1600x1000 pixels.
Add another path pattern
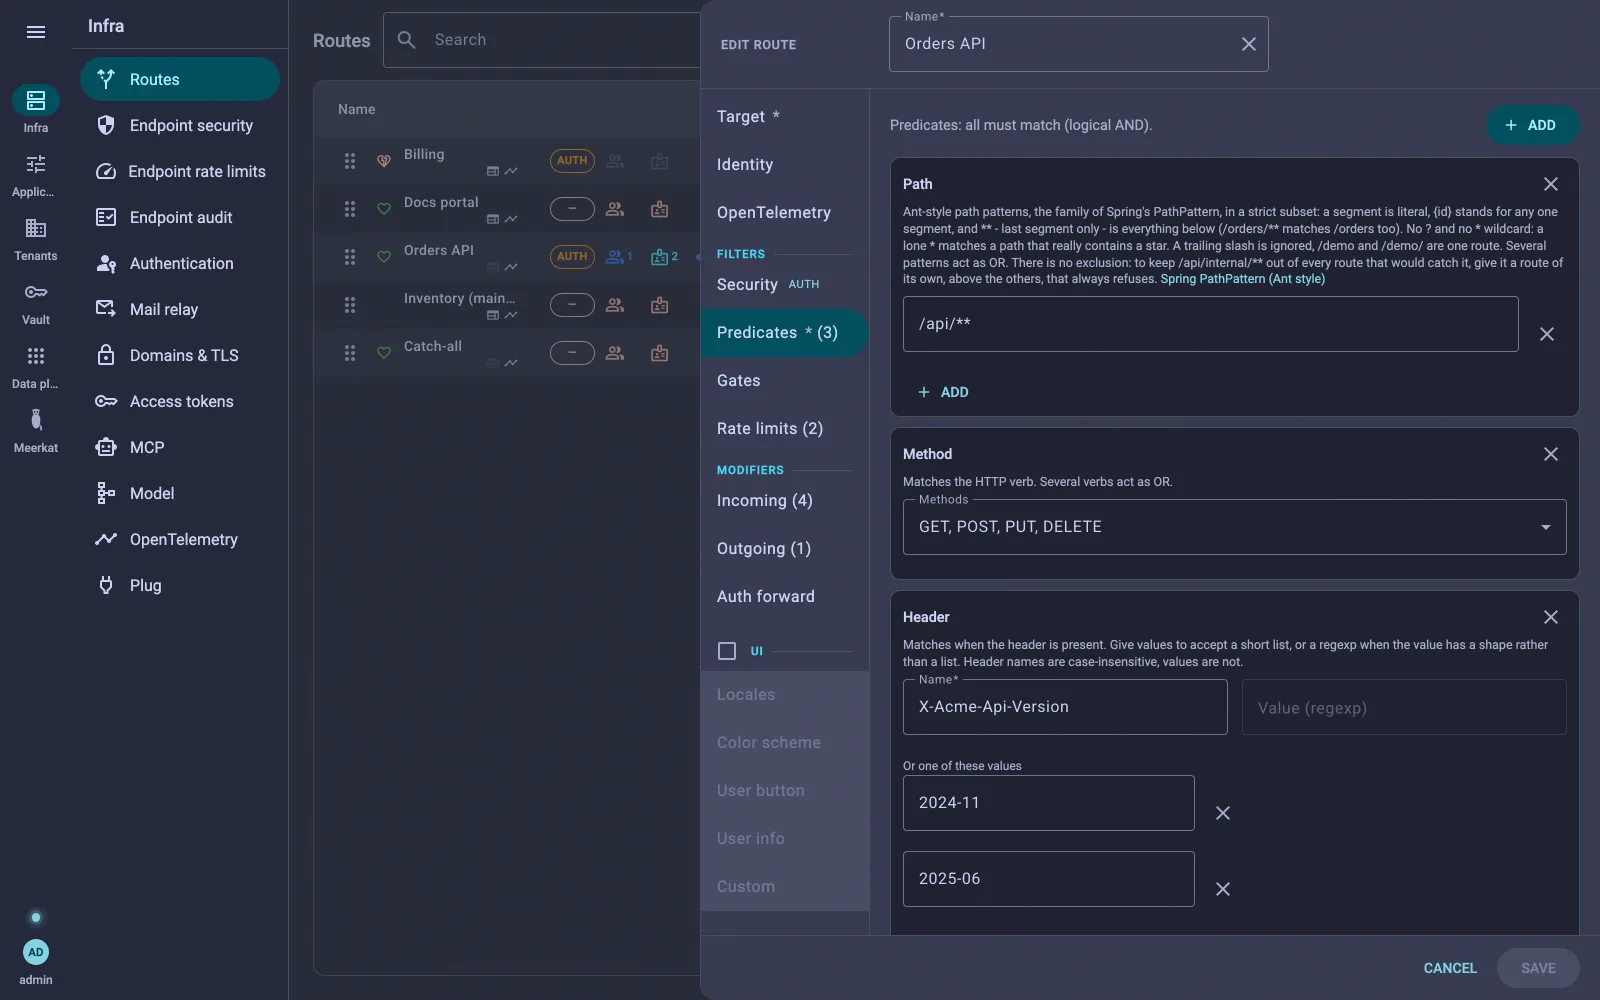(x=943, y=392)
